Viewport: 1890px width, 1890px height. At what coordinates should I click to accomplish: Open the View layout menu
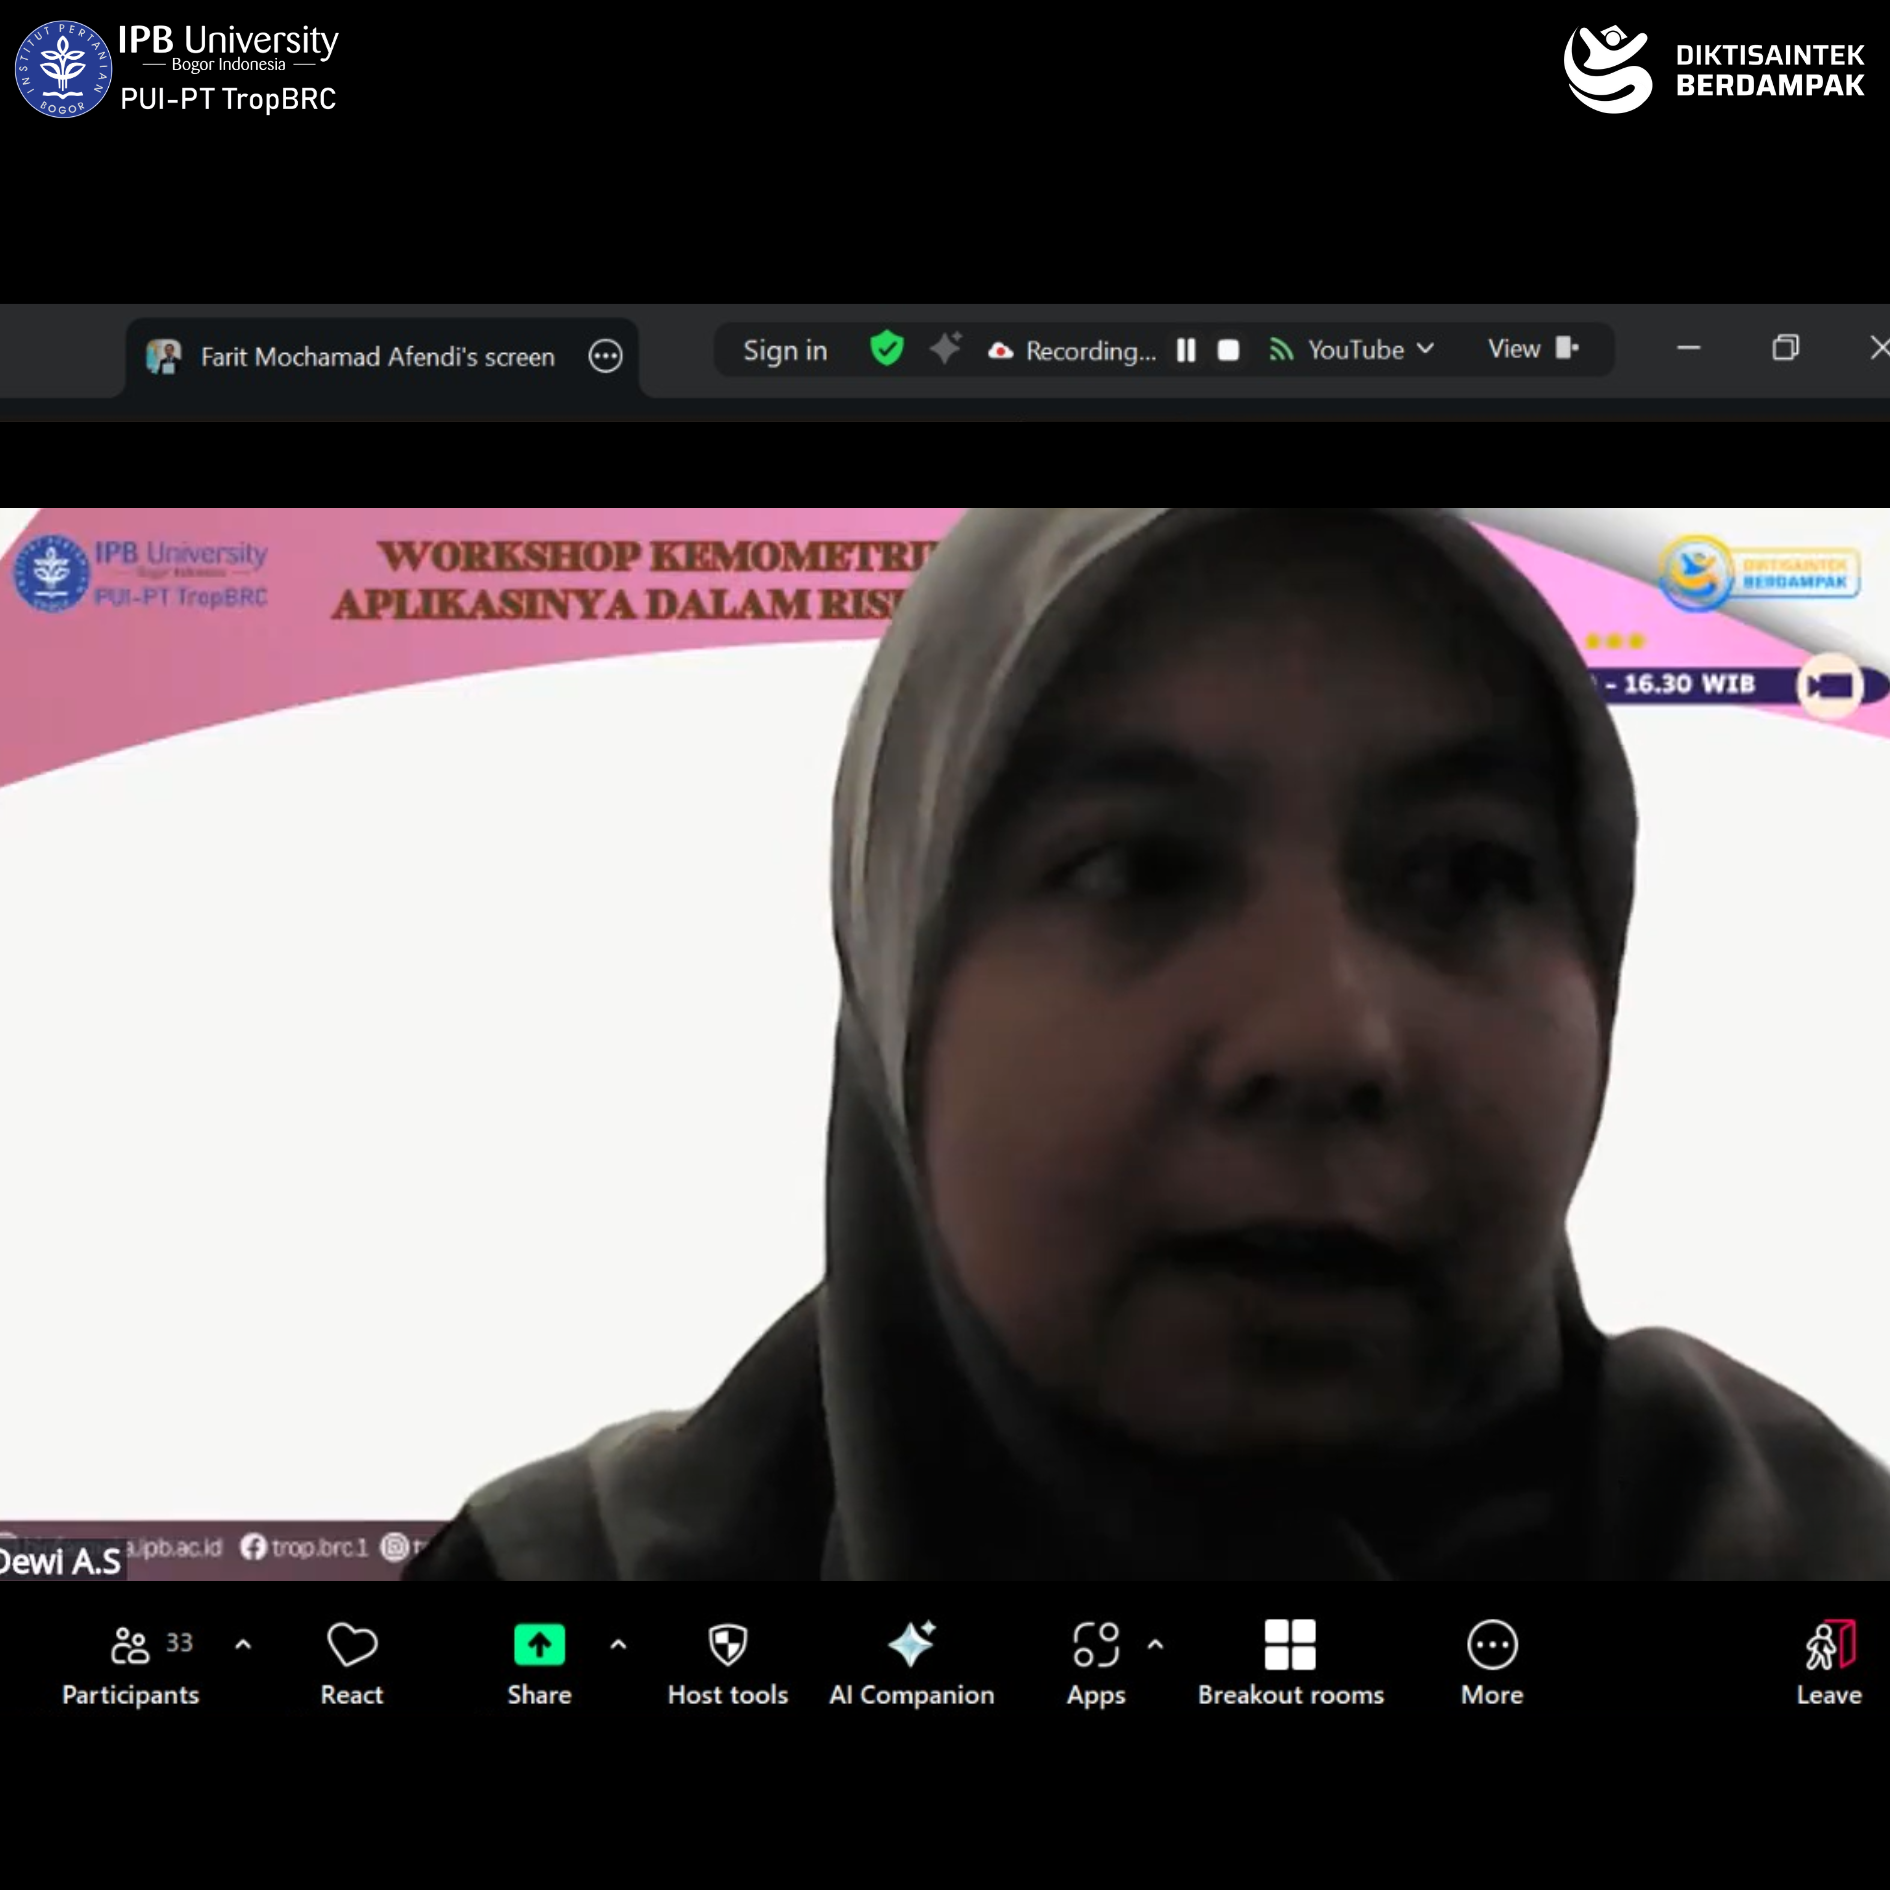pos(1532,349)
